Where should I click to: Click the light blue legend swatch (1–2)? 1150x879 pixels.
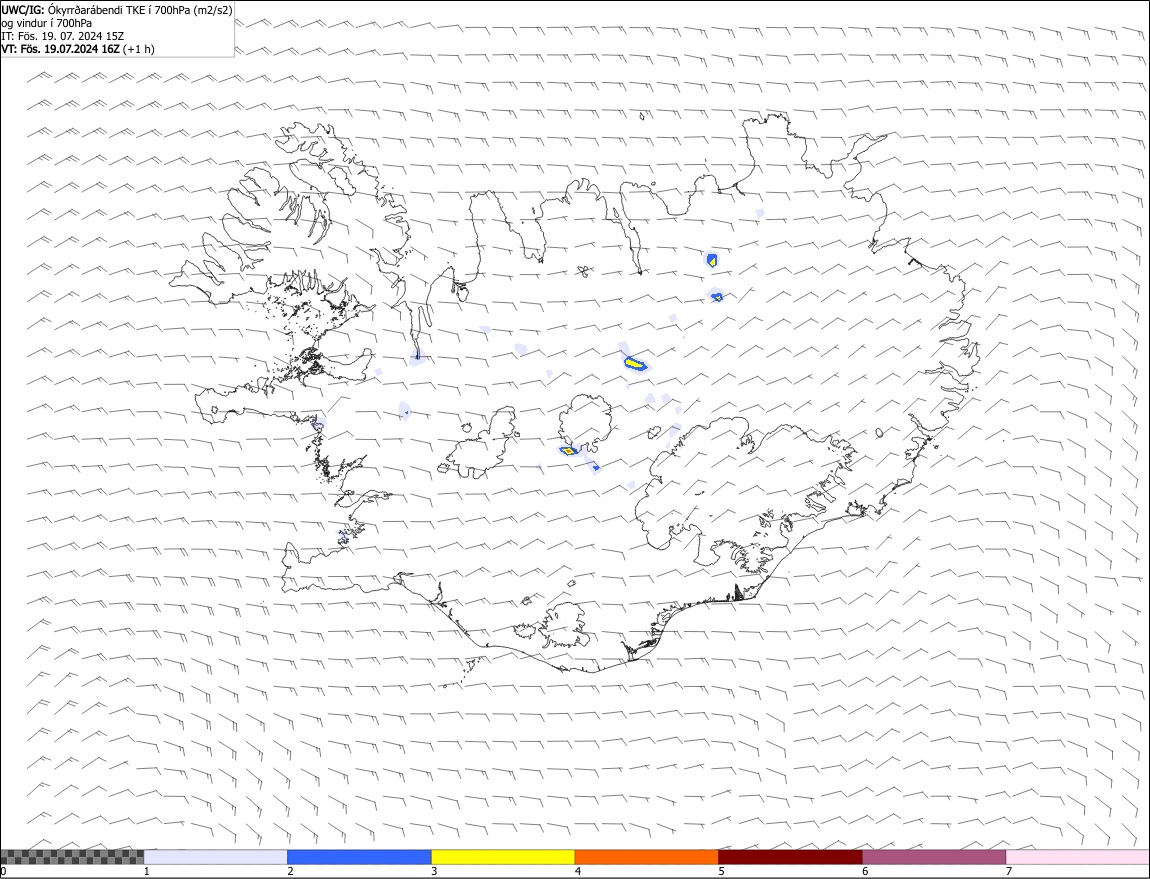tap(215, 857)
